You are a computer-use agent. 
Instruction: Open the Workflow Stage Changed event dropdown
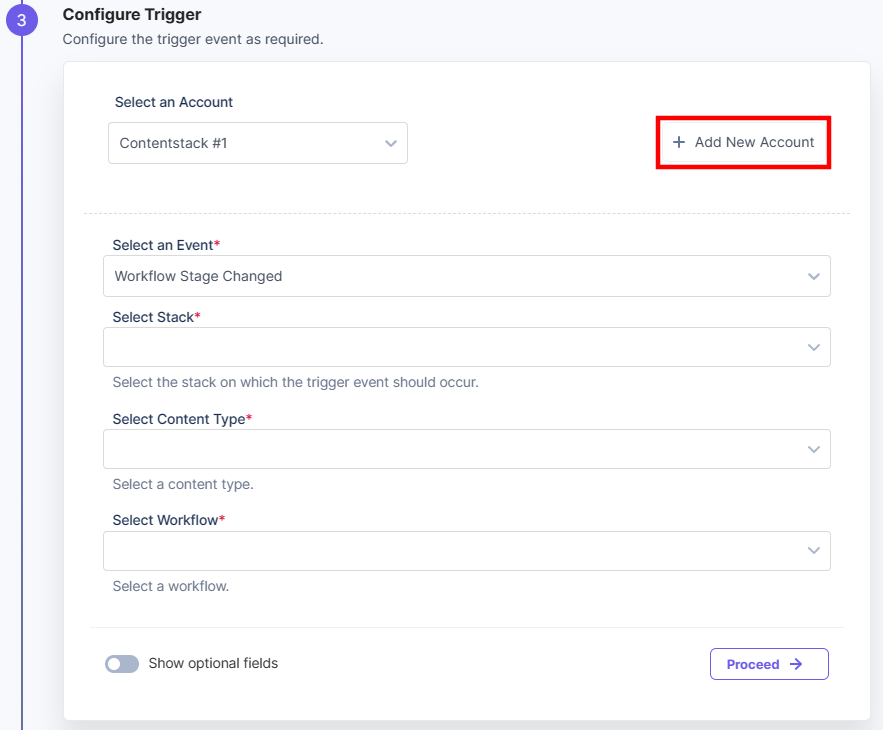point(467,276)
